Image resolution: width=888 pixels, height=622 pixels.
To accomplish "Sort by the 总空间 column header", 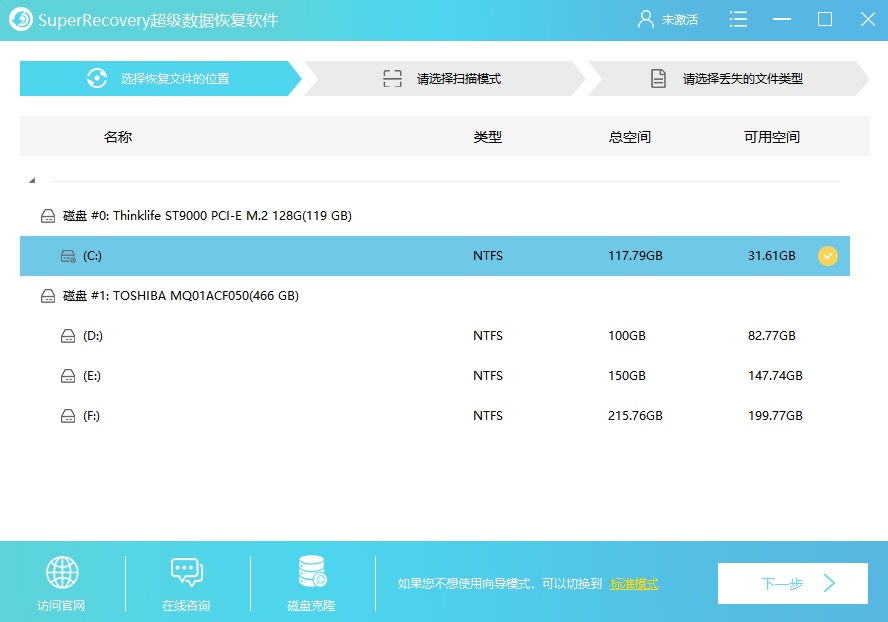I will click(630, 137).
